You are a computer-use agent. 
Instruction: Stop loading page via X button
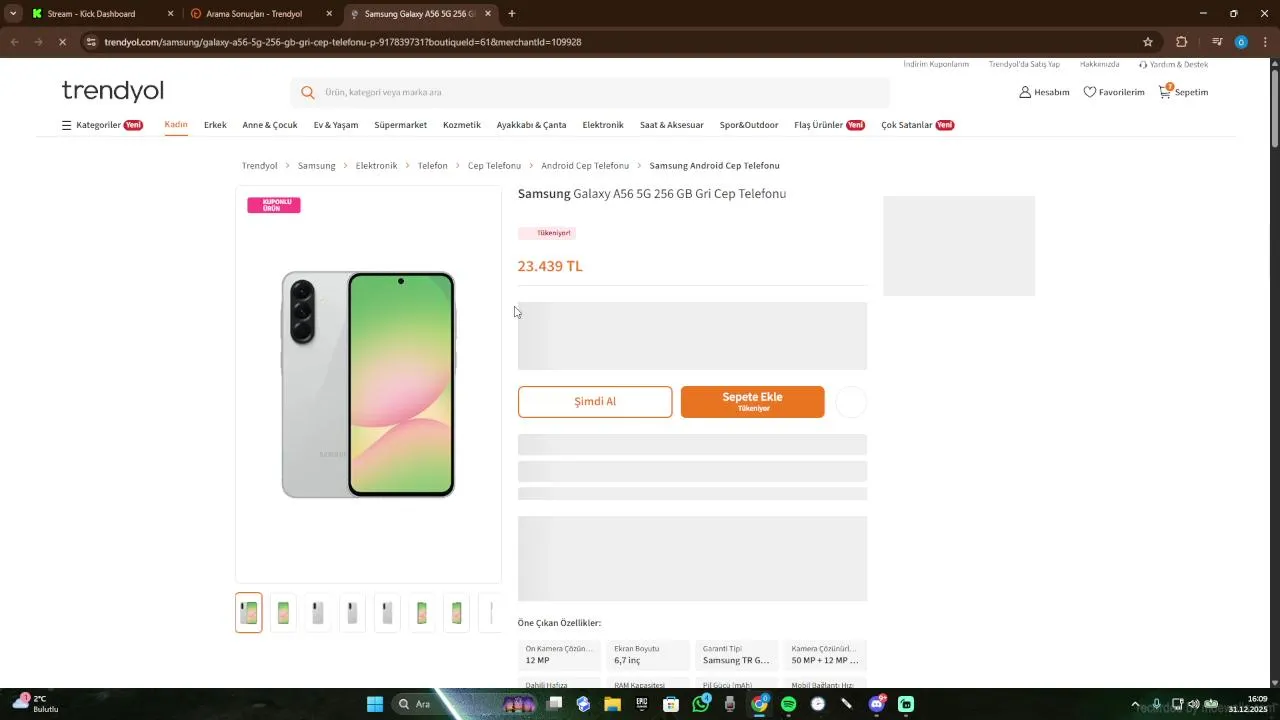click(x=62, y=42)
